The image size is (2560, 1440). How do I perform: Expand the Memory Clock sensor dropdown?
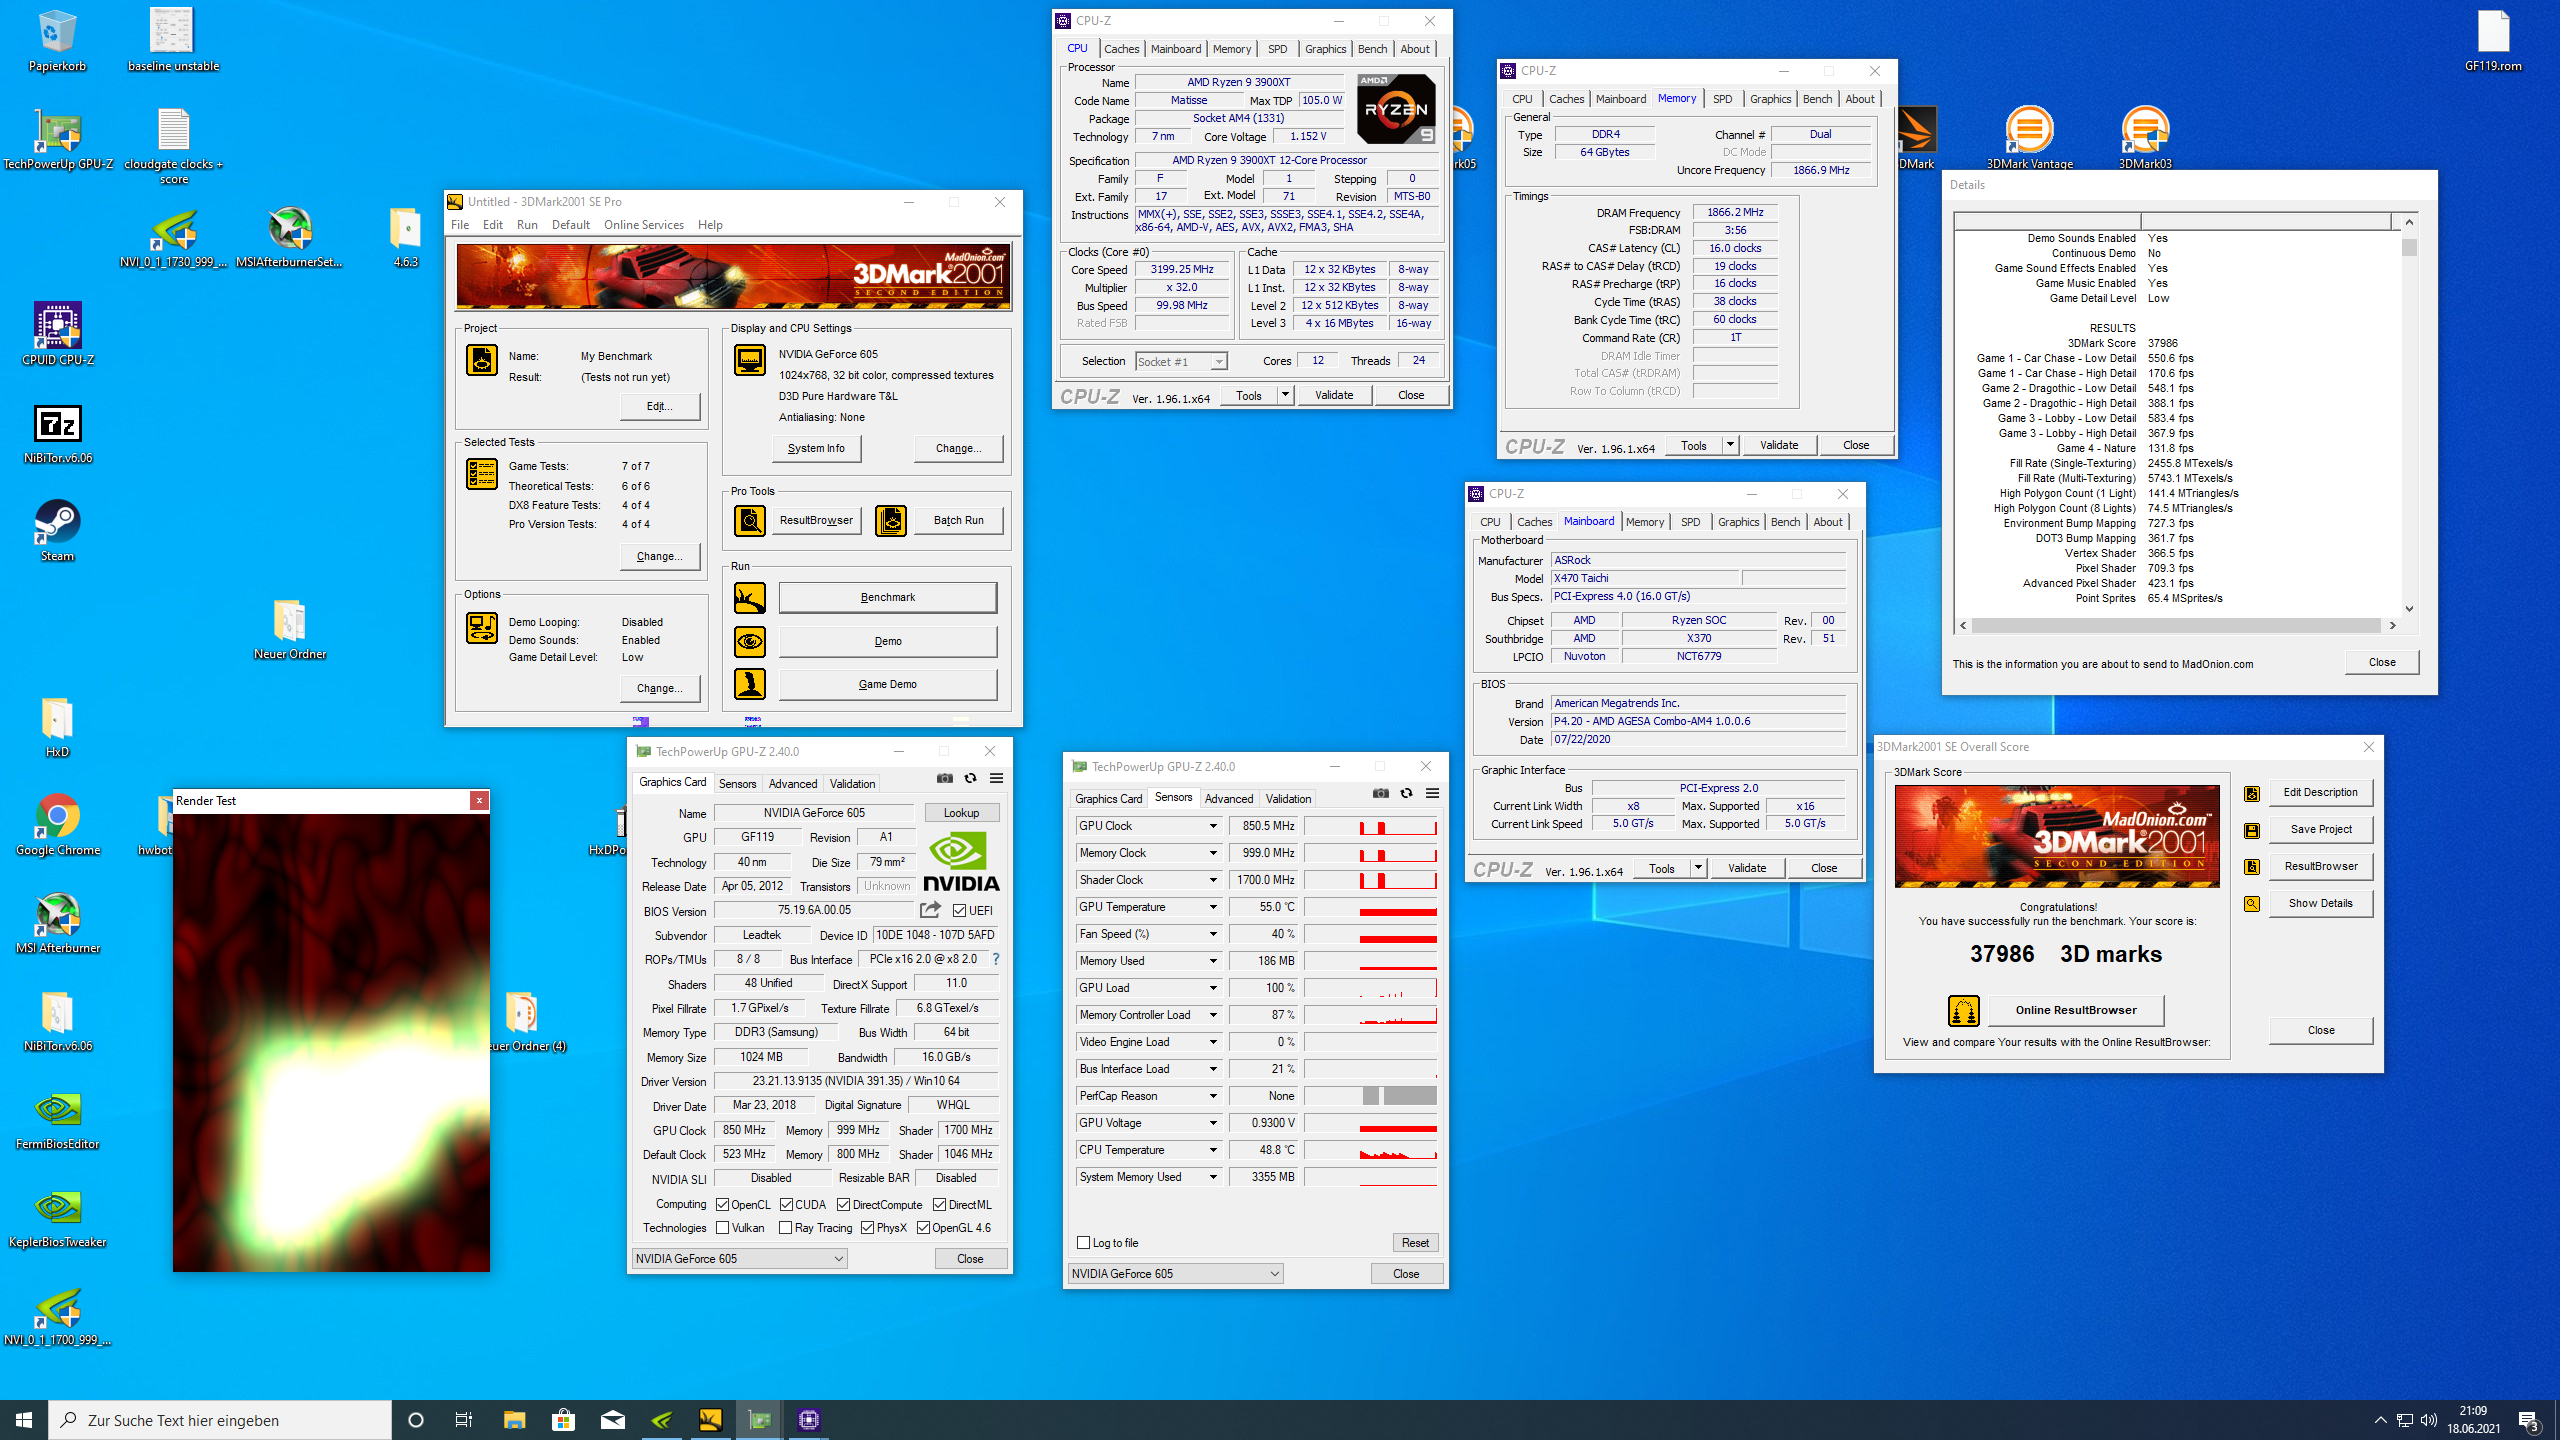click(1213, 853)
